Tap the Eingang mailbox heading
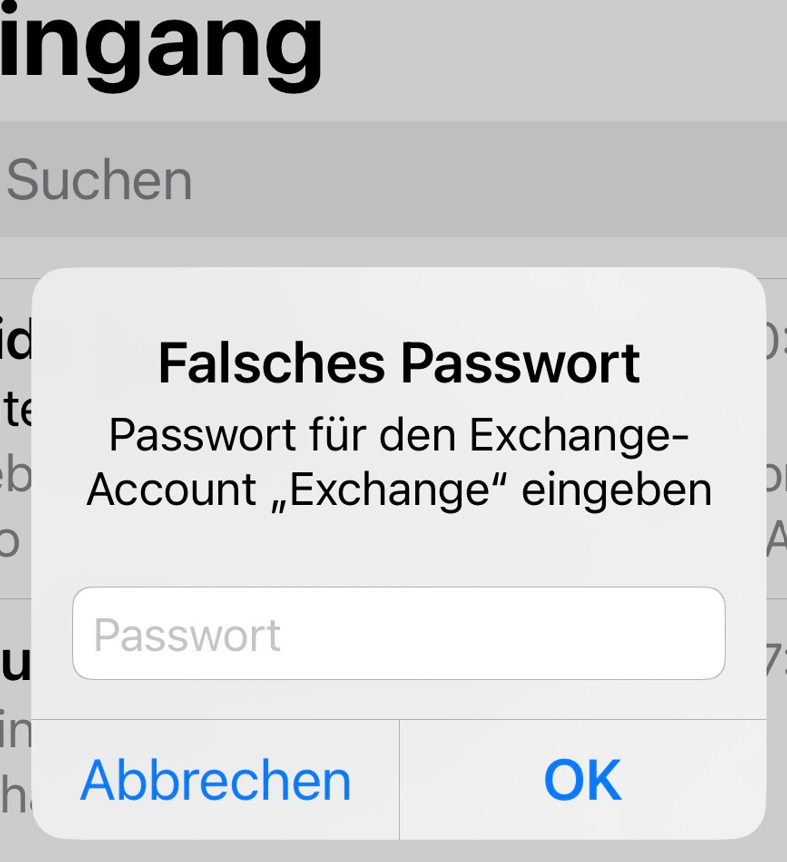Viewport: 787px width, 862px height. [160, 44]
